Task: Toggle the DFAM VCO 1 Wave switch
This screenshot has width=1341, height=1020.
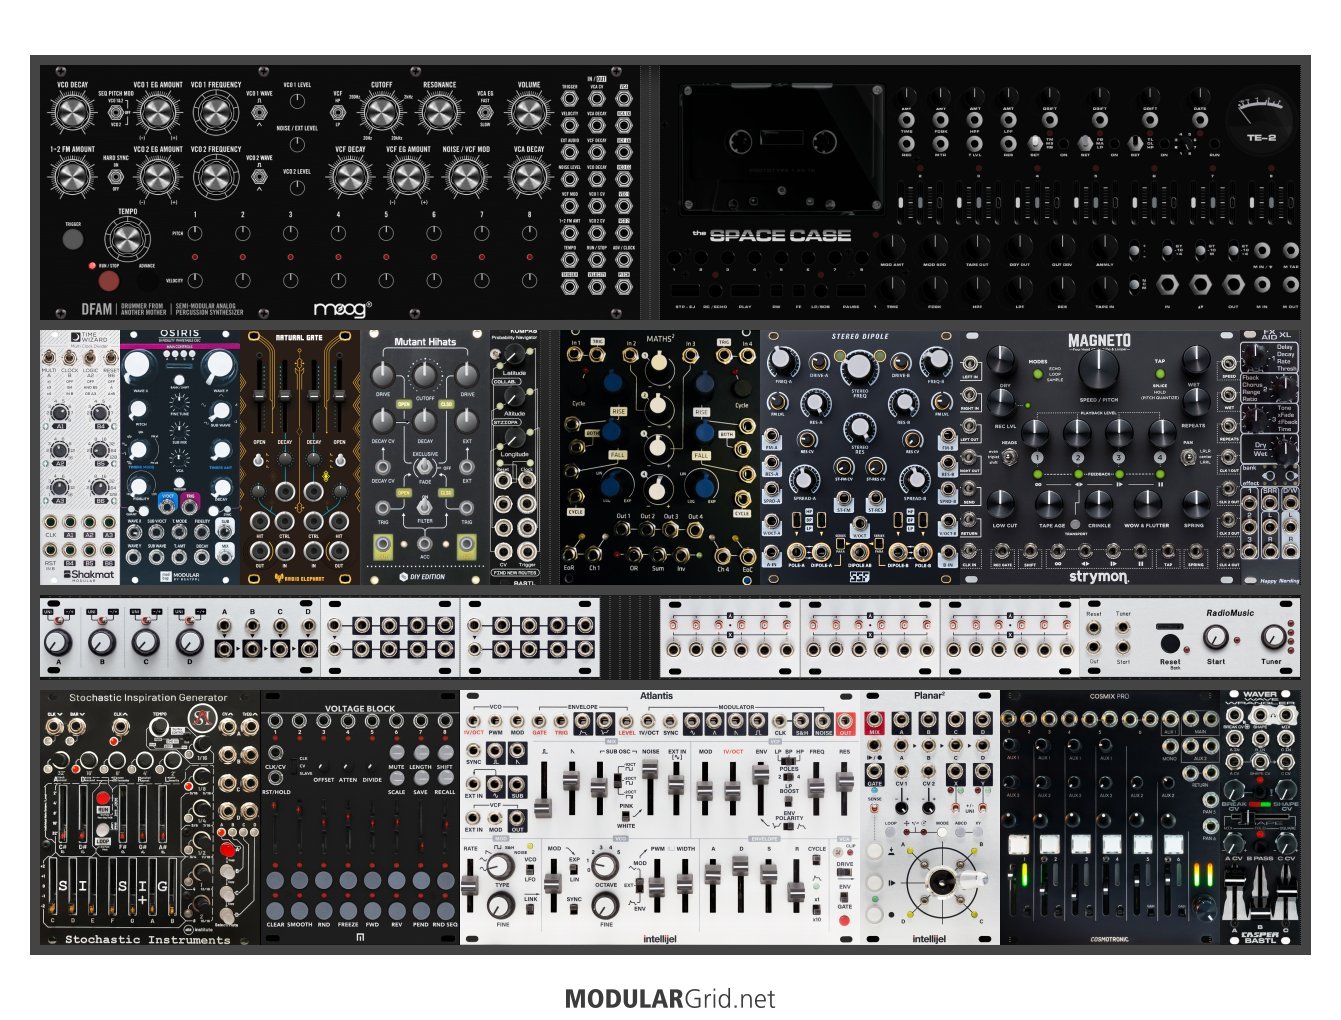Action: 259,113
